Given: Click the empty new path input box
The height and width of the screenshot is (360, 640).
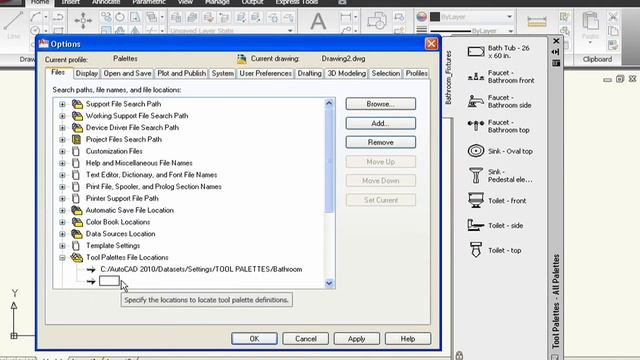Looking at the screenshot, I should click(x=109, y=281).
